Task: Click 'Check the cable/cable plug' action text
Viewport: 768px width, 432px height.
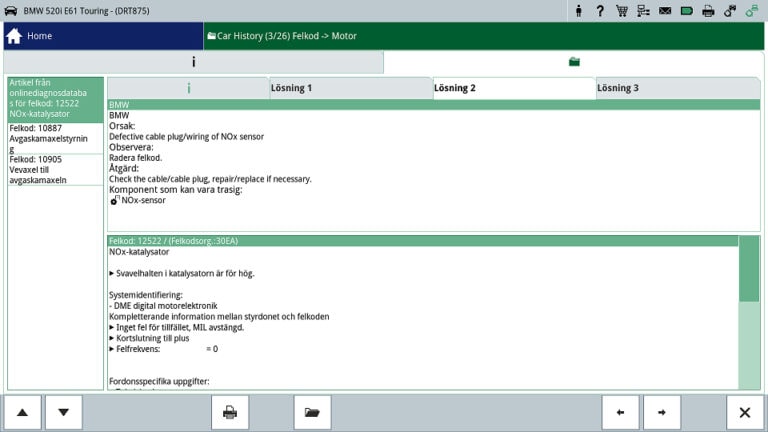Action: 210,179
